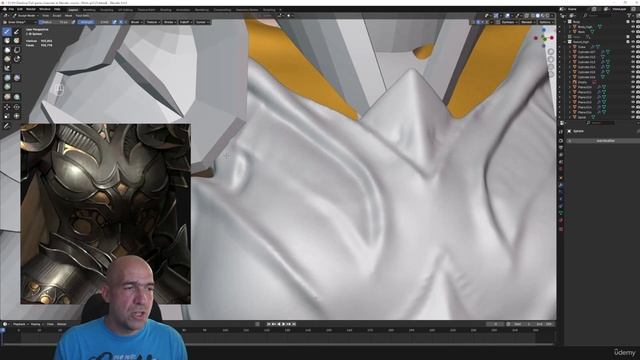Viewport: 640px width, 360px height.
Task: Switch to material preview shading
Action: 543,16
